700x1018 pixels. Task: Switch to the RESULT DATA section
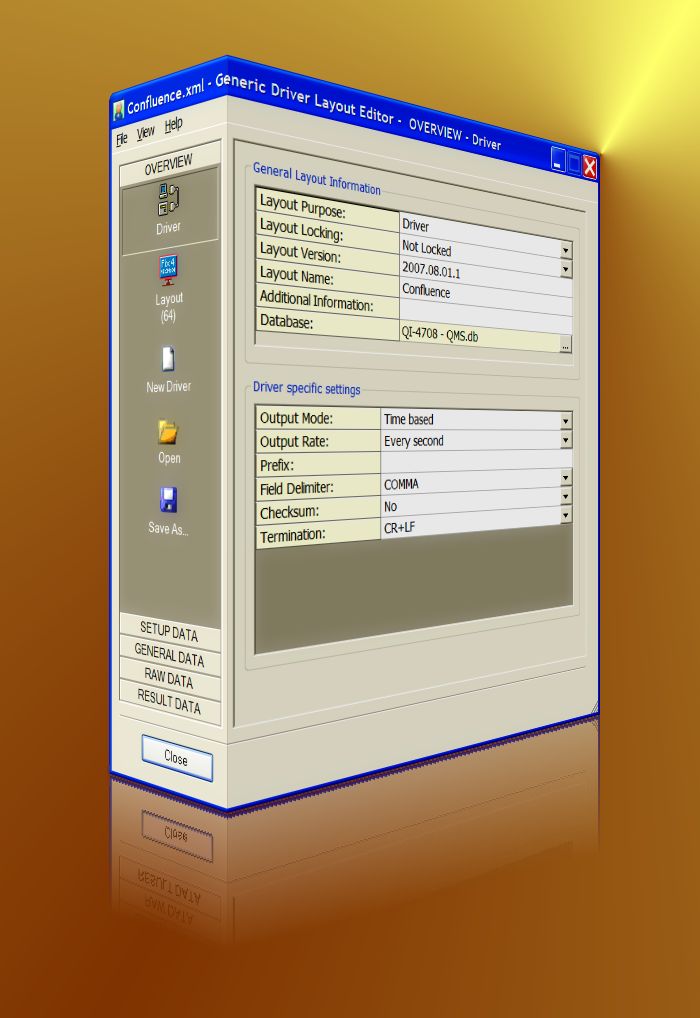pyautogui.click(x=169, y=702)
